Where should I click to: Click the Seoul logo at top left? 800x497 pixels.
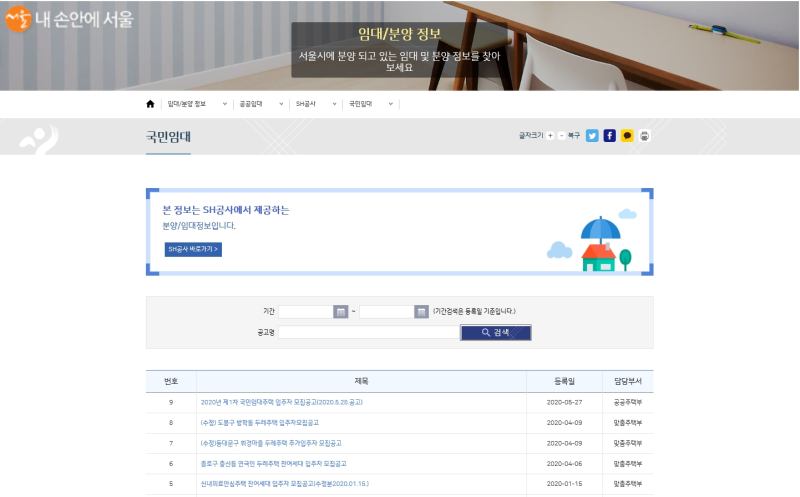pos(69,19)
